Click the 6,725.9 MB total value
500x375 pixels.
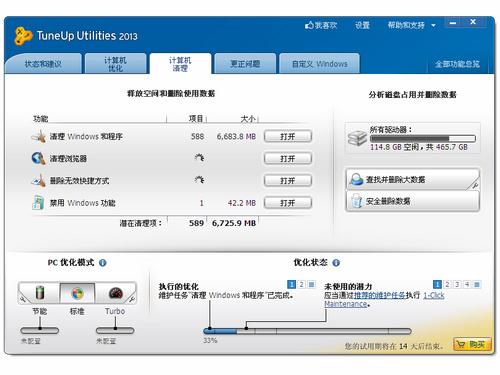[234, 223]
